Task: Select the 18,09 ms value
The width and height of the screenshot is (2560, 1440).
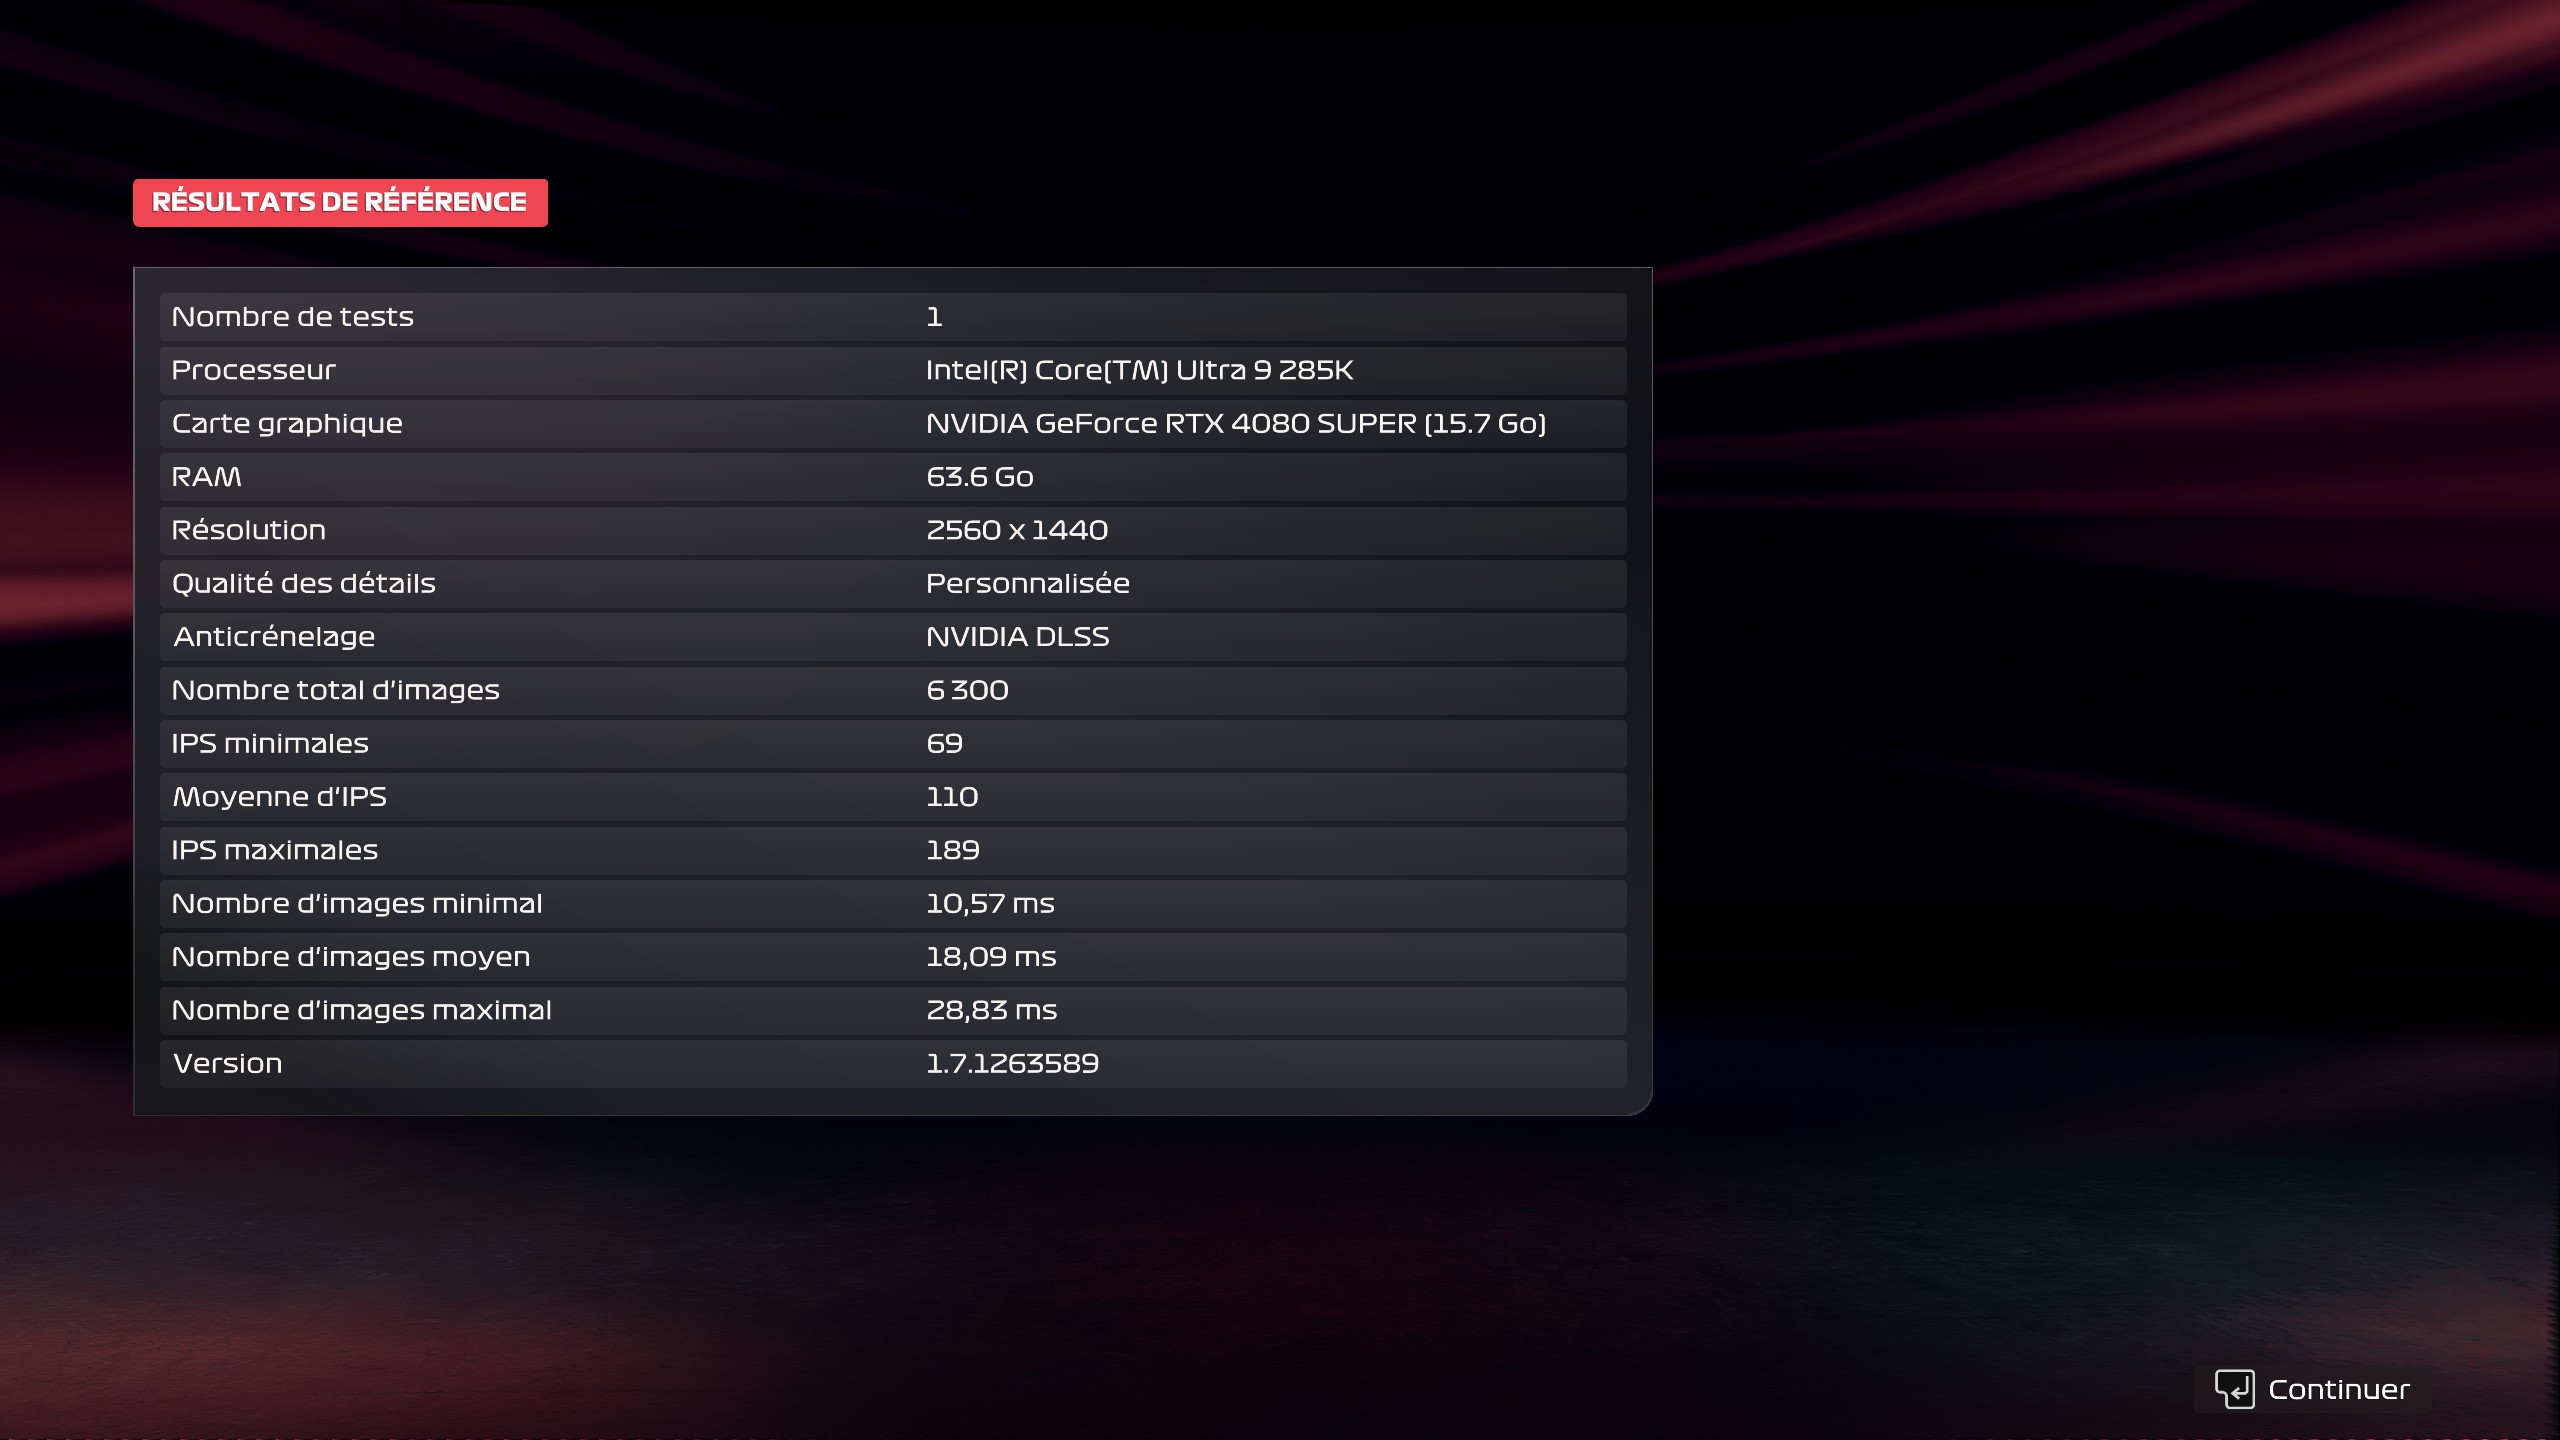Action: pos(991,957)
